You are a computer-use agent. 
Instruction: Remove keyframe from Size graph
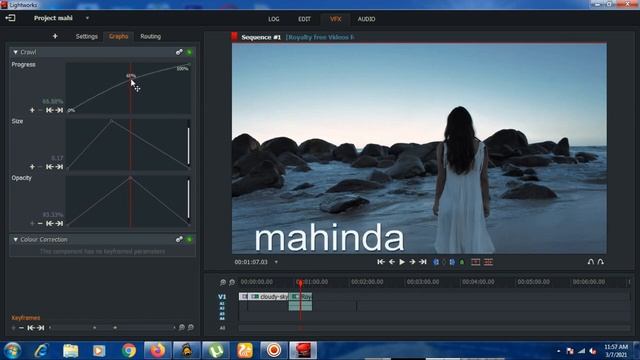(x=40, y=167)
